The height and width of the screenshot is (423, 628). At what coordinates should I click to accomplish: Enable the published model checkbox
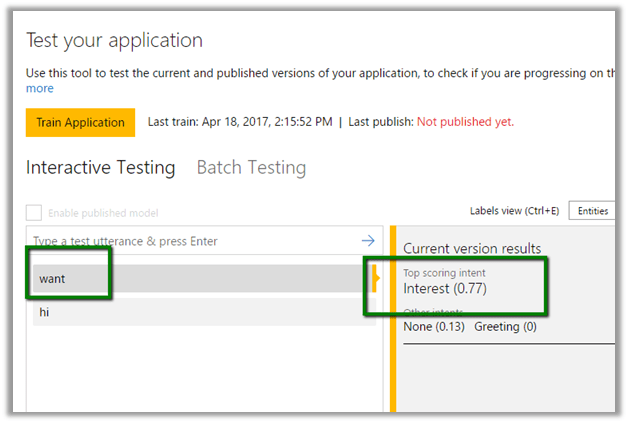point(34,212)
